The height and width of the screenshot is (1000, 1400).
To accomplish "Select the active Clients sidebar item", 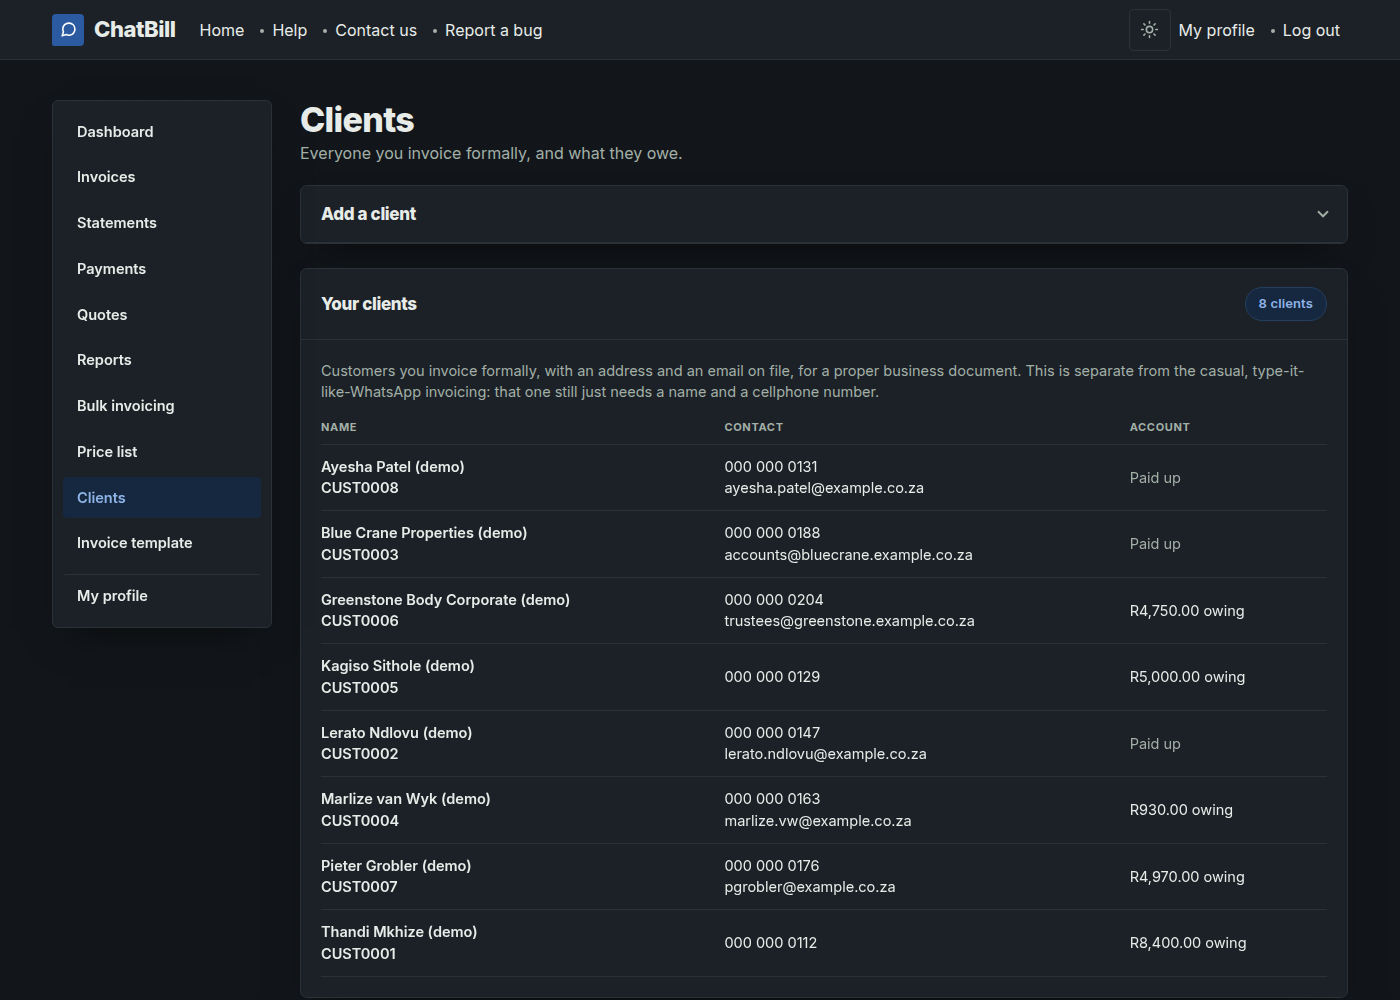I will click(162, 498).
